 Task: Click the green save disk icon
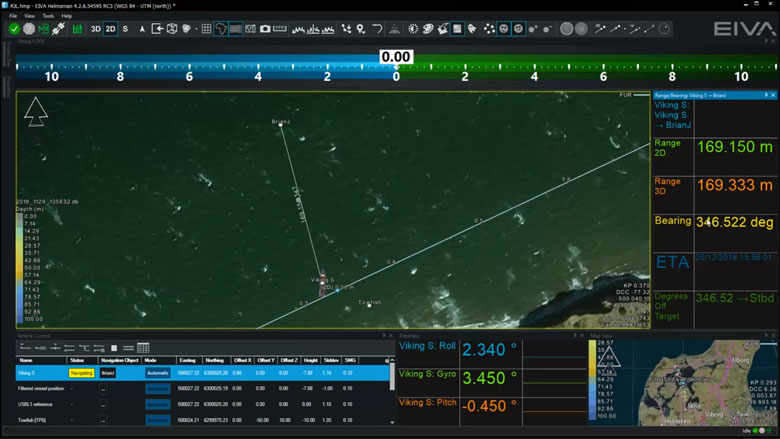77,29
